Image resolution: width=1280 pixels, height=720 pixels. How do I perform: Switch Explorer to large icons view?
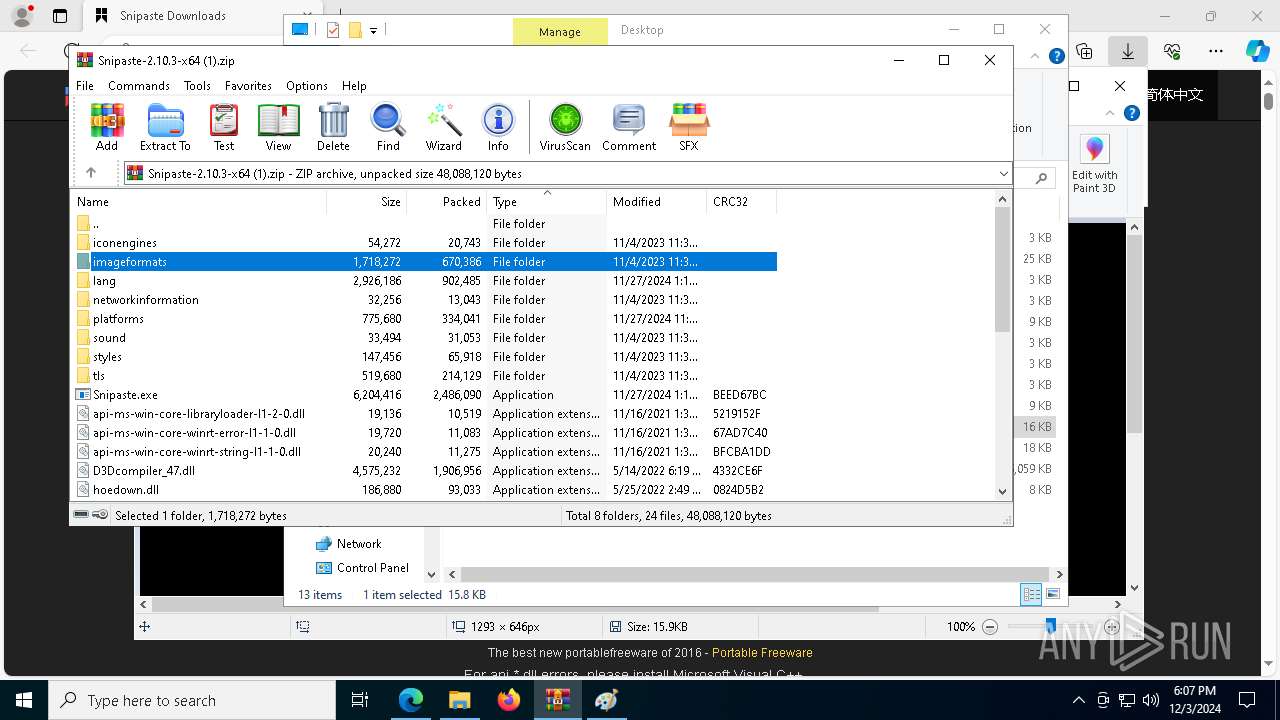tap(1052, 594)
